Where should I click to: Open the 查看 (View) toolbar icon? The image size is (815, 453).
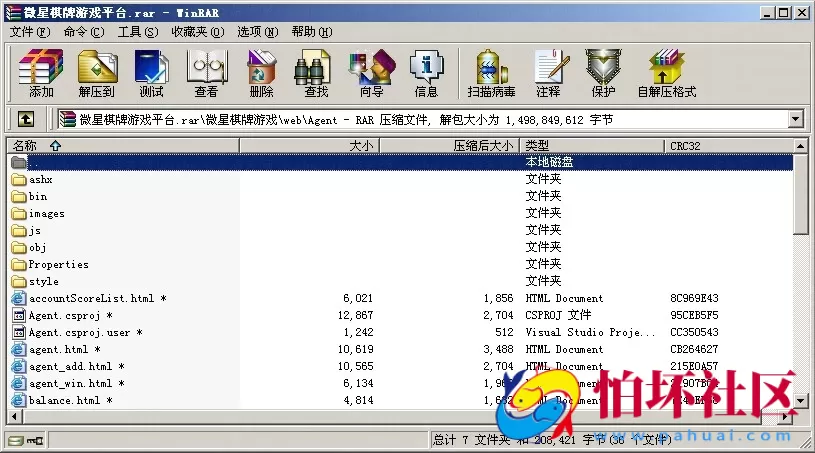click(x=206, y=73)
